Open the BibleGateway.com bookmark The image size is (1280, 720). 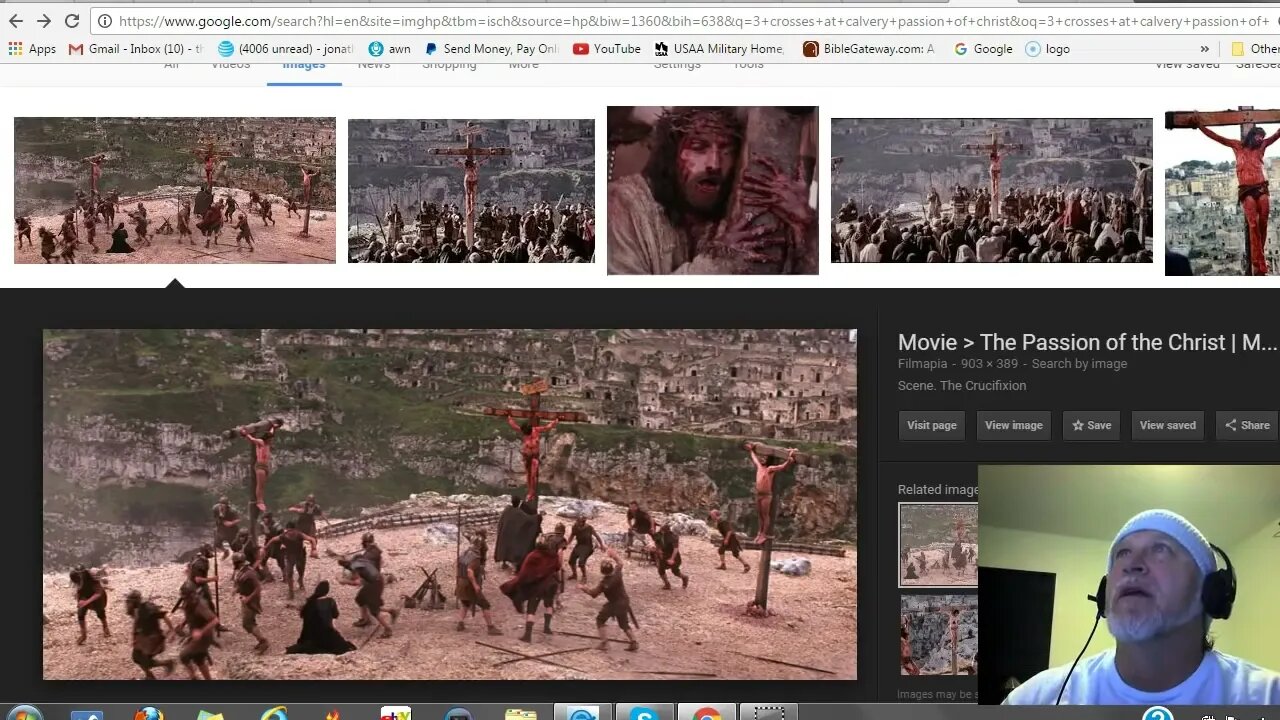pyautogui.click(x=869, y=49)
